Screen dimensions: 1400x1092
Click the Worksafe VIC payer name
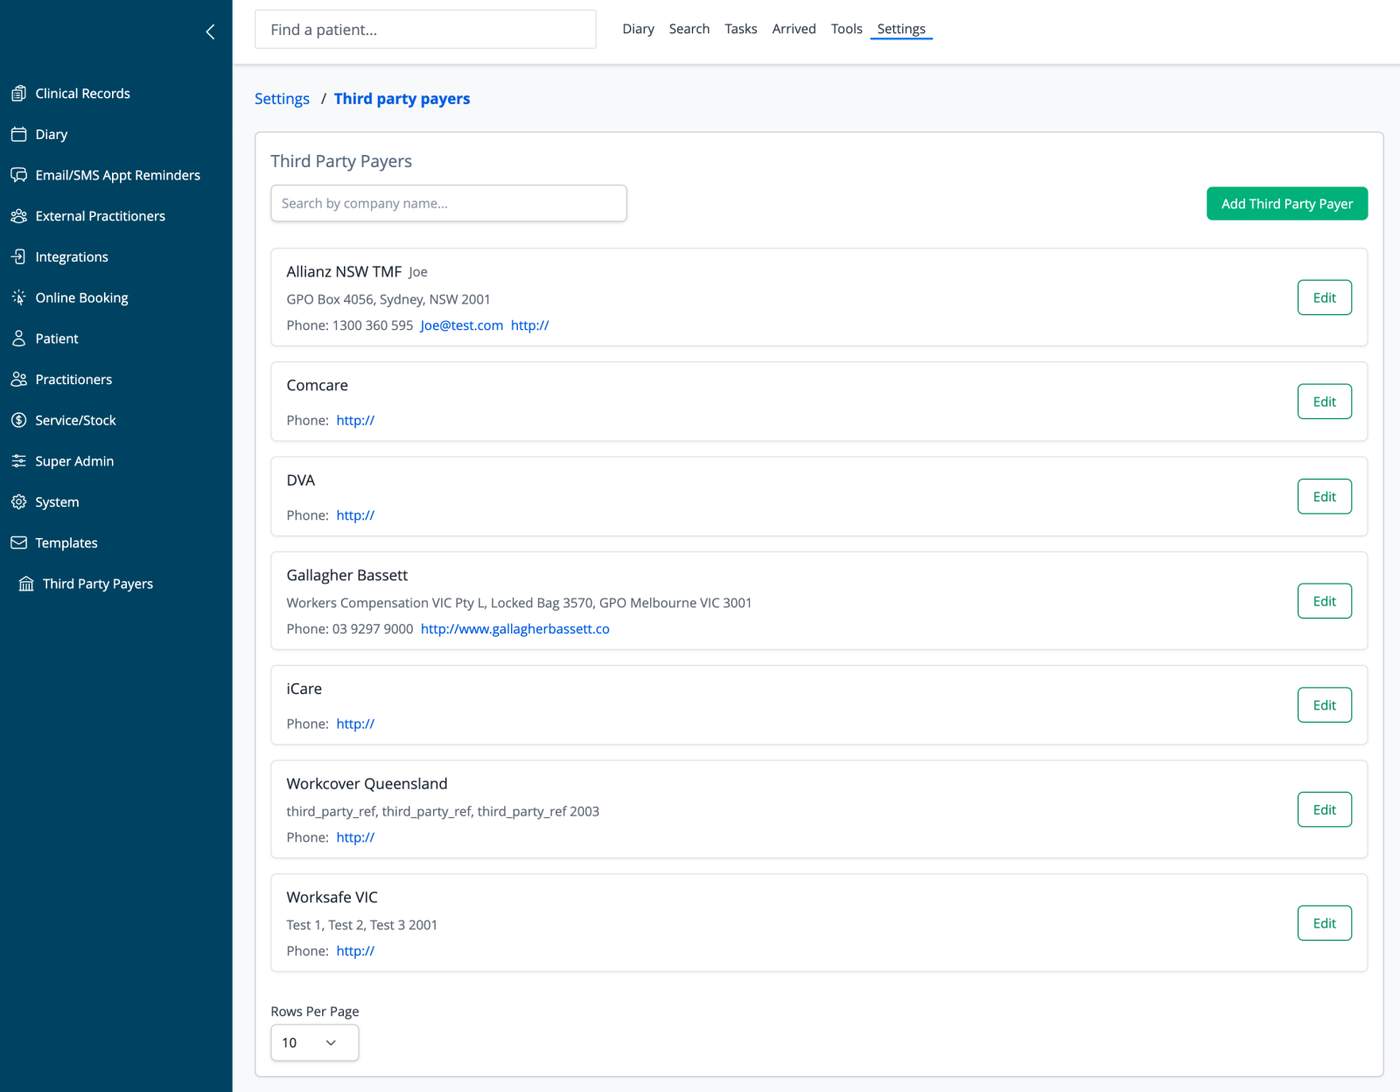click(332, 897)
